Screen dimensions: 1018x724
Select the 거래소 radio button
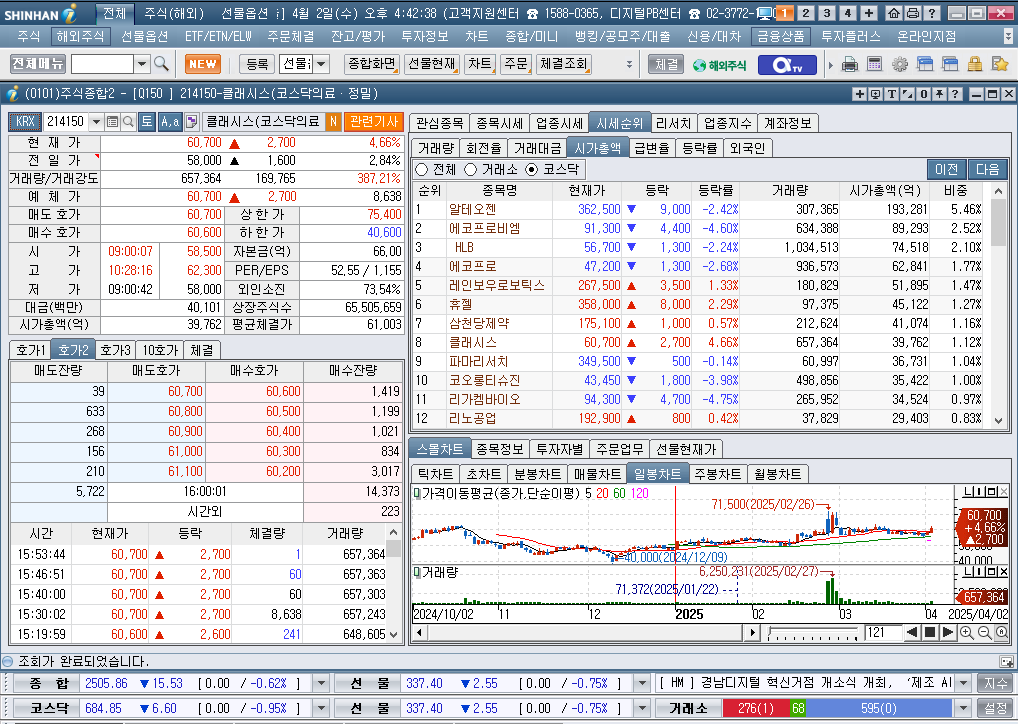pyautogui.click(x=471, y=169)
